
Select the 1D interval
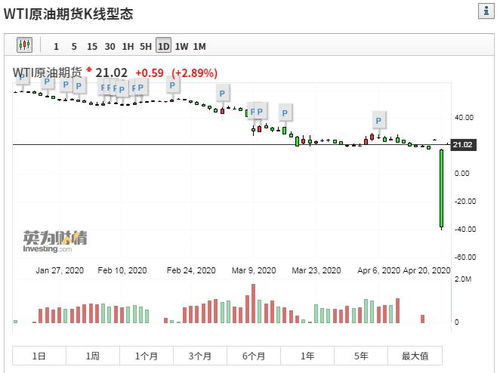(x=164, y=46)
